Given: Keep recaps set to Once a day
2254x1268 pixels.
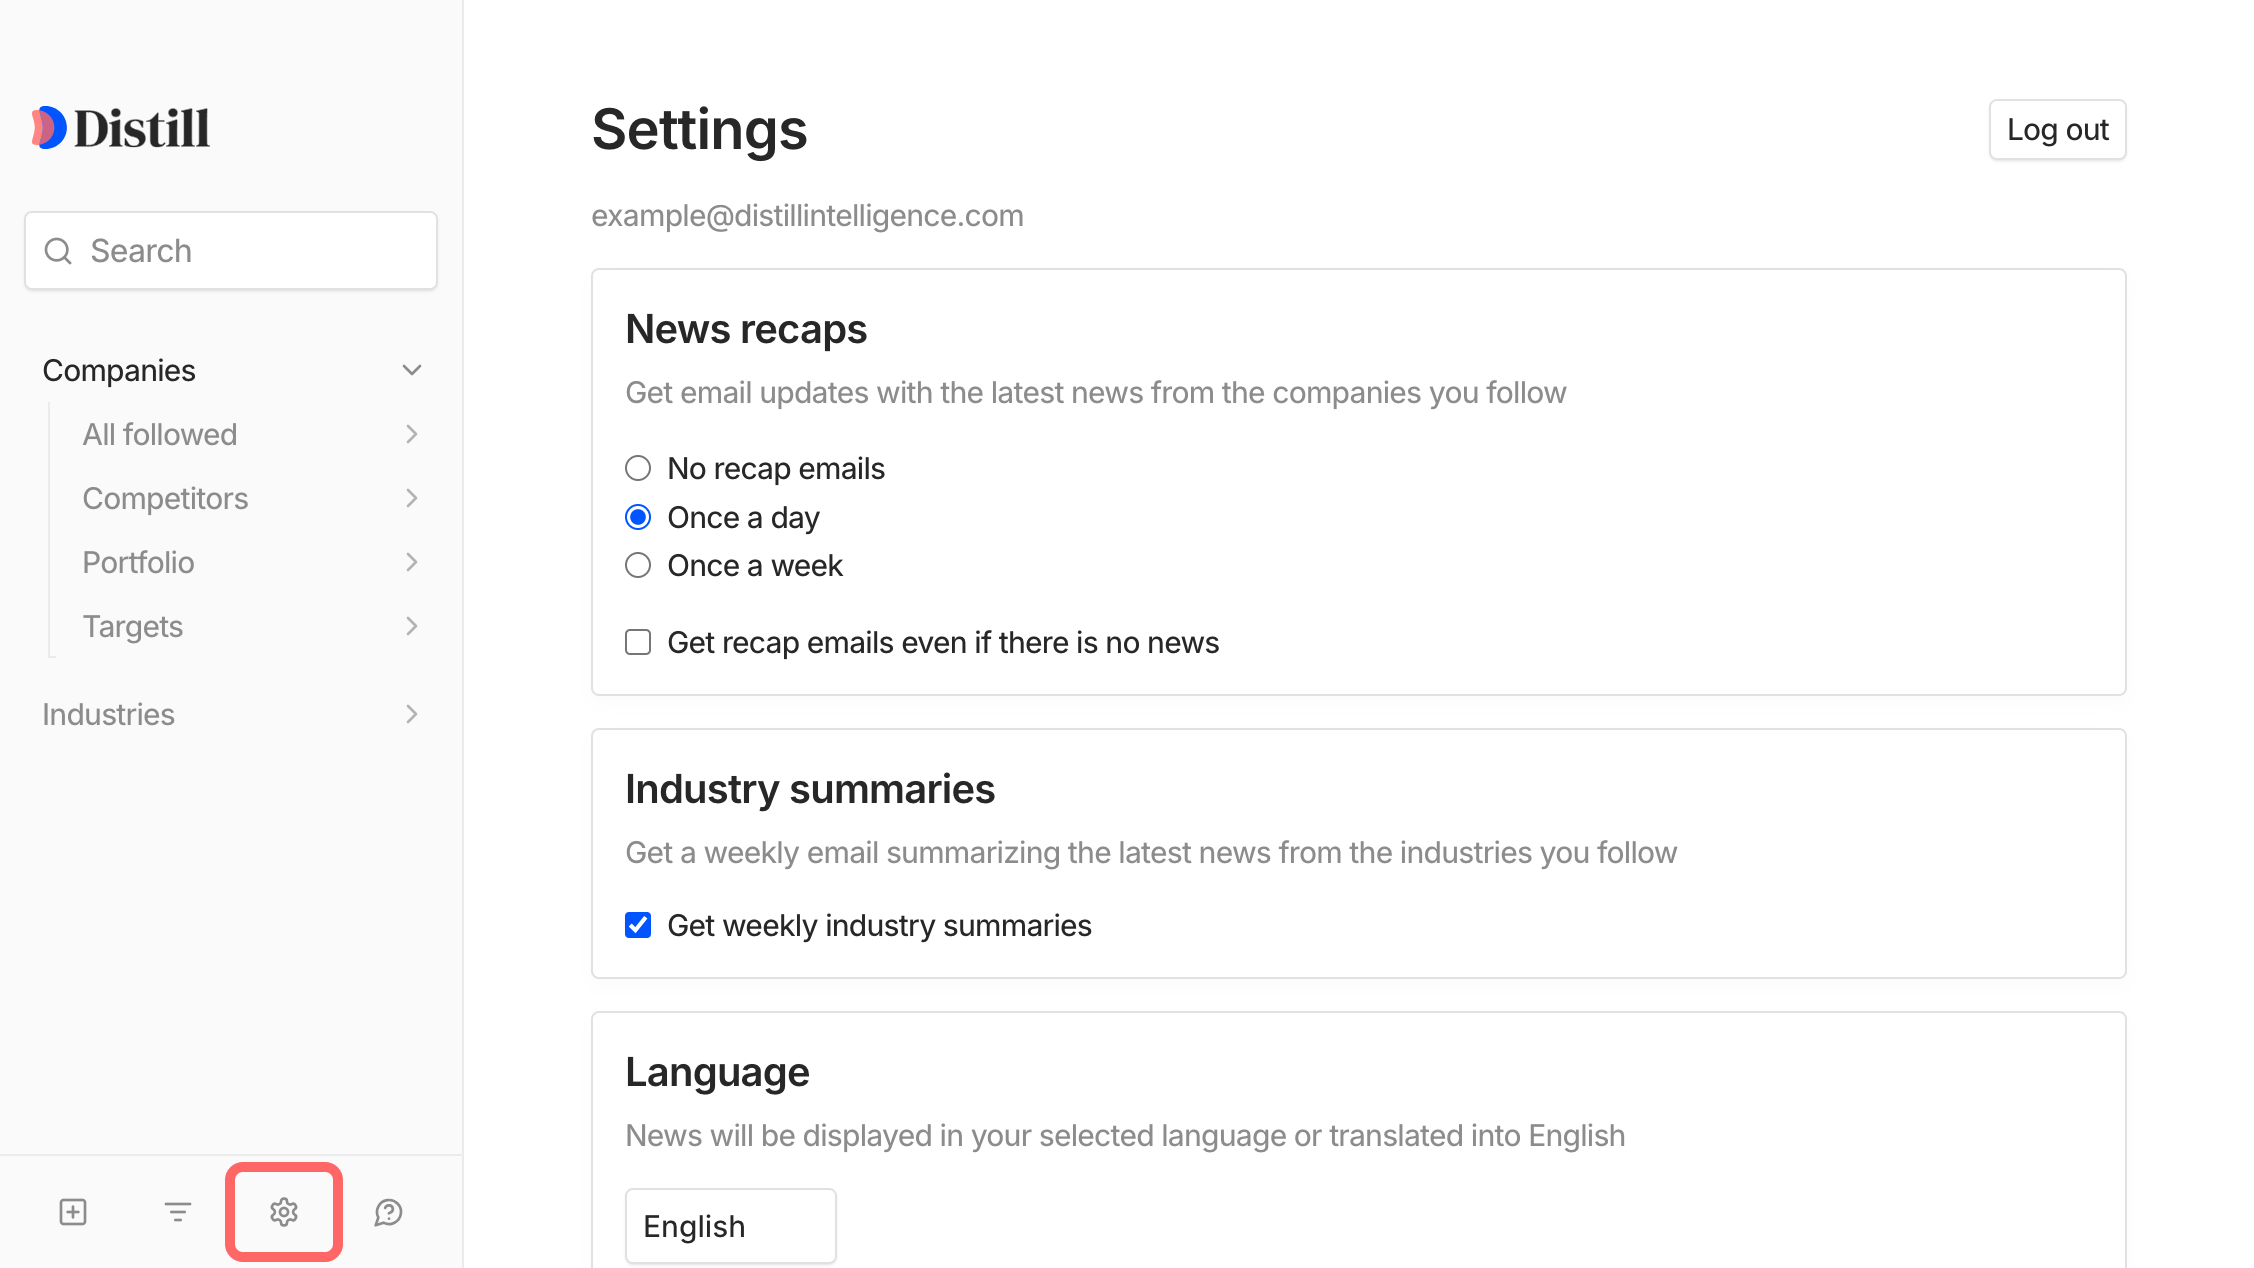Looking at the screenshot, I should click(x=637, y=516).
